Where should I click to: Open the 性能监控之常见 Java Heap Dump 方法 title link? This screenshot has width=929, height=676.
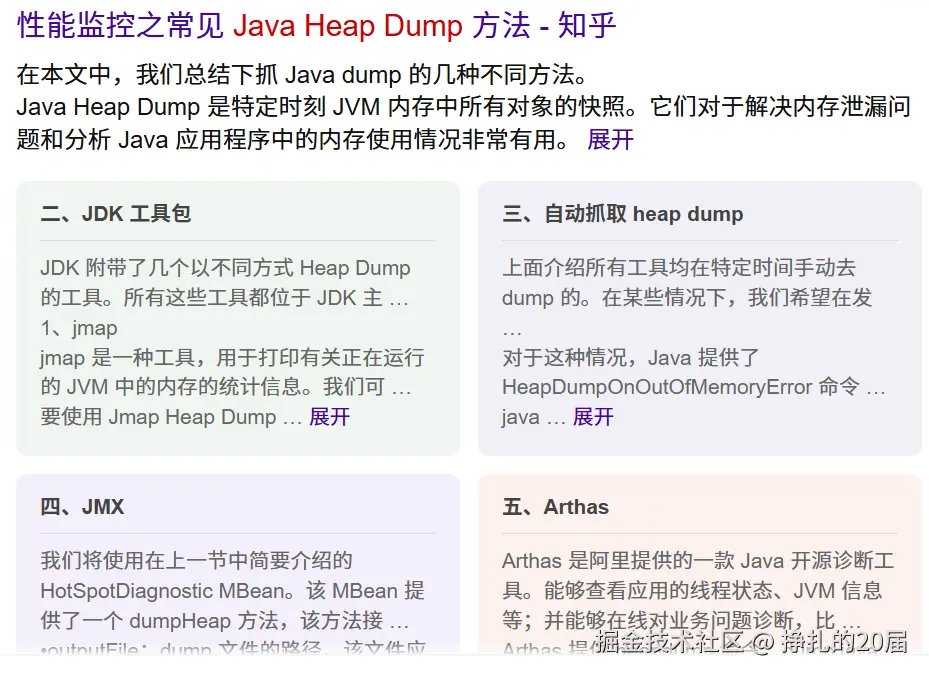(316, 26)
